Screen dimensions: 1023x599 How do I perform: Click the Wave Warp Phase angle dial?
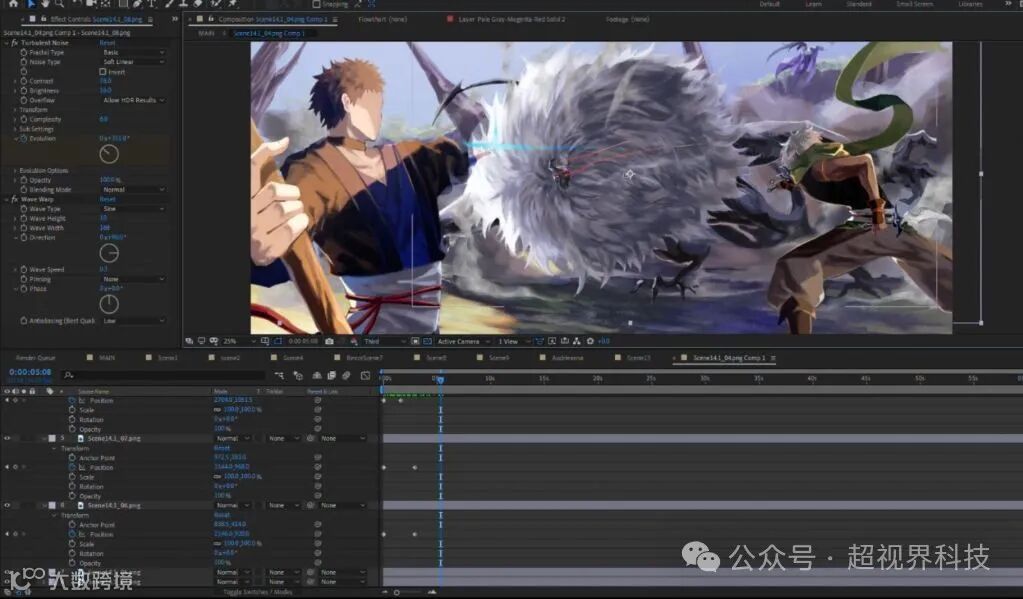[109, 304]
